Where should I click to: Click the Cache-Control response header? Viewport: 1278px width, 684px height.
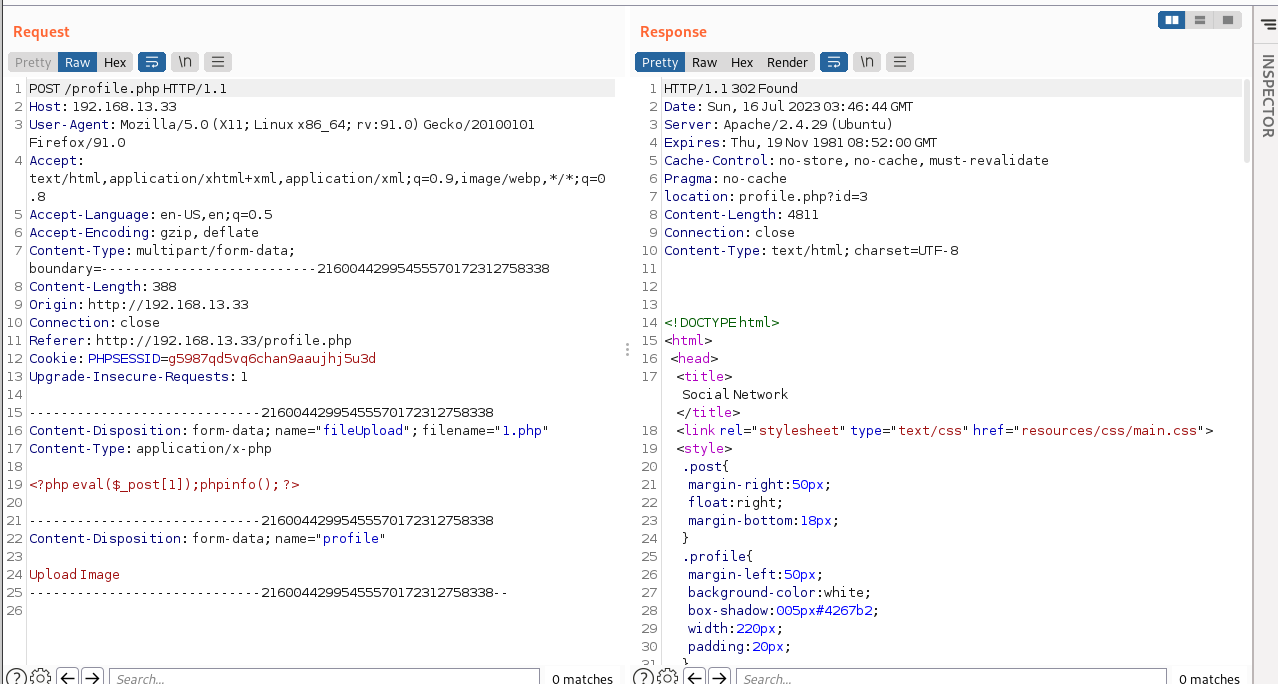click(857, 160)
